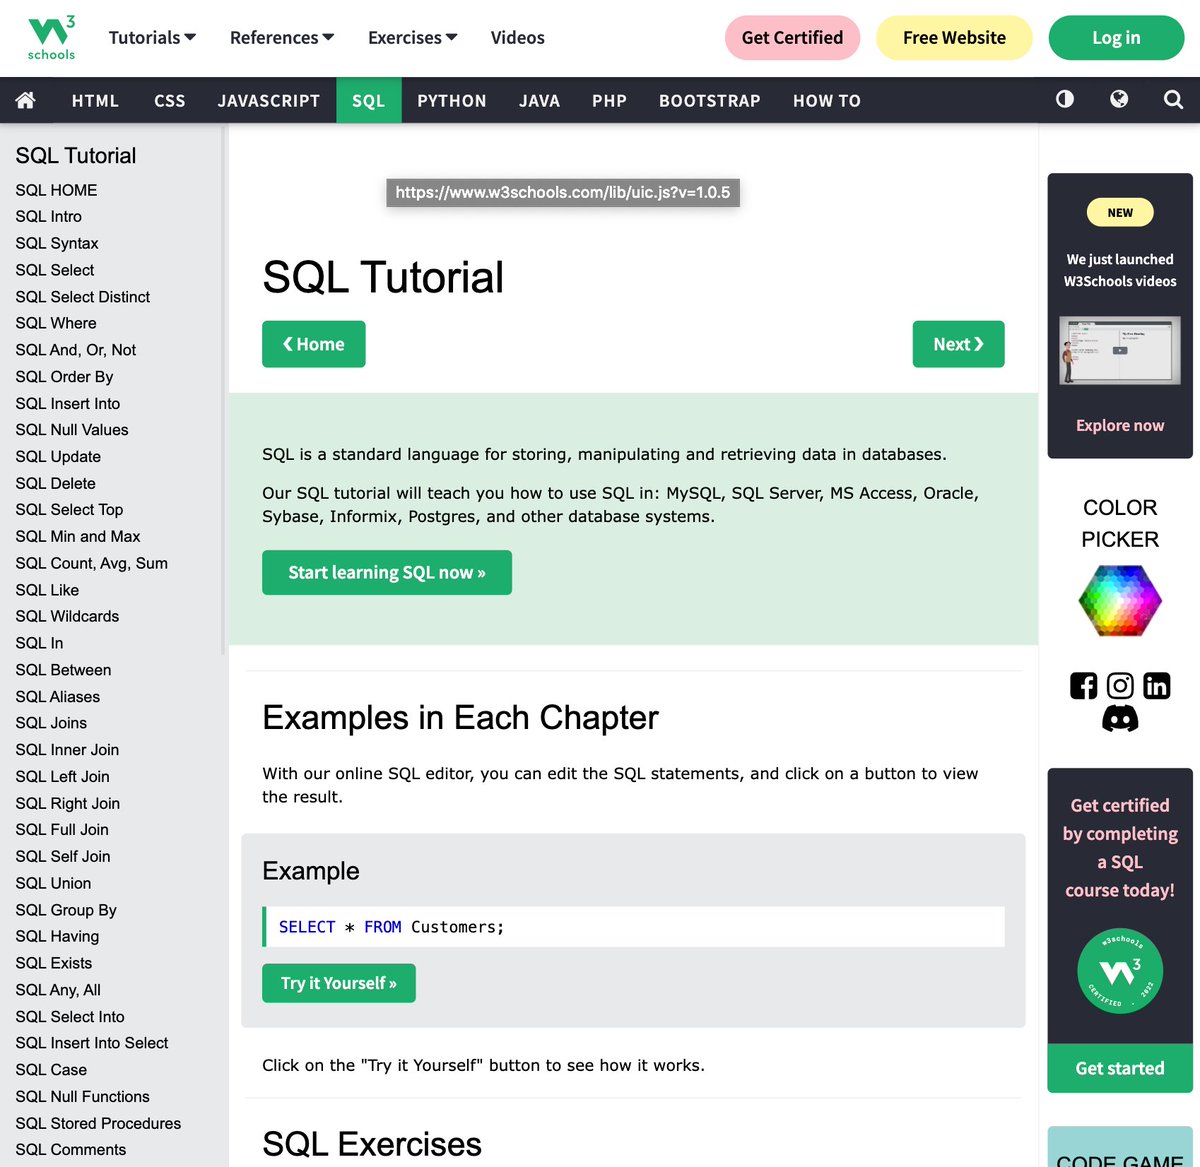This screenshot has width=1200, height=1167.
Task: Open SQL Syntax in sidebar
Action: tap(57, 243)
